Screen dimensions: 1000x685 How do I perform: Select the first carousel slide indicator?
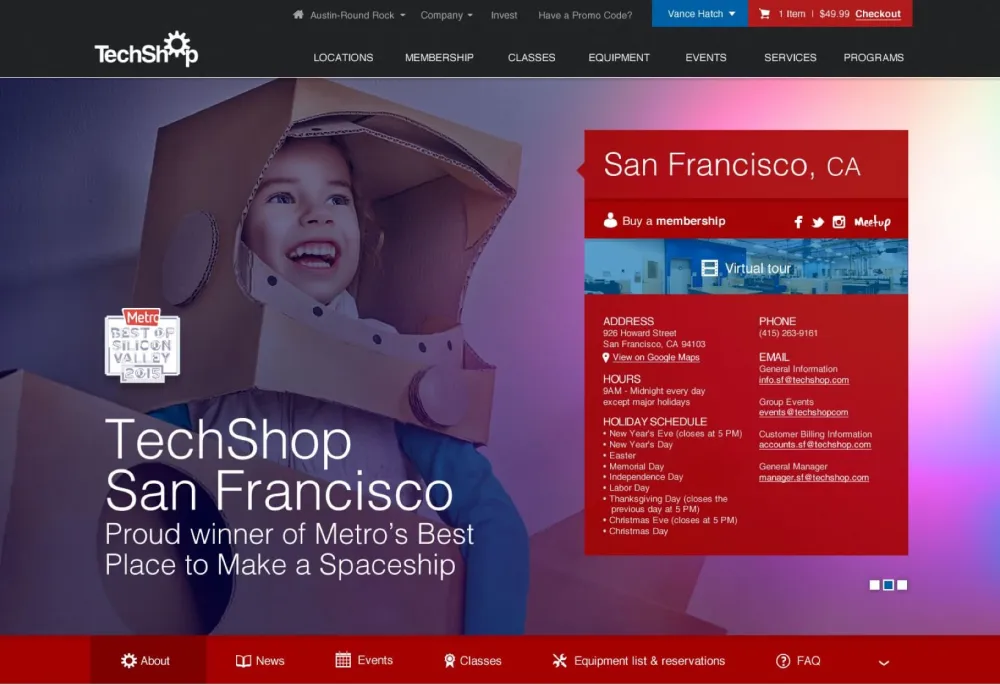pyautogui.click(x=874, y=585)
